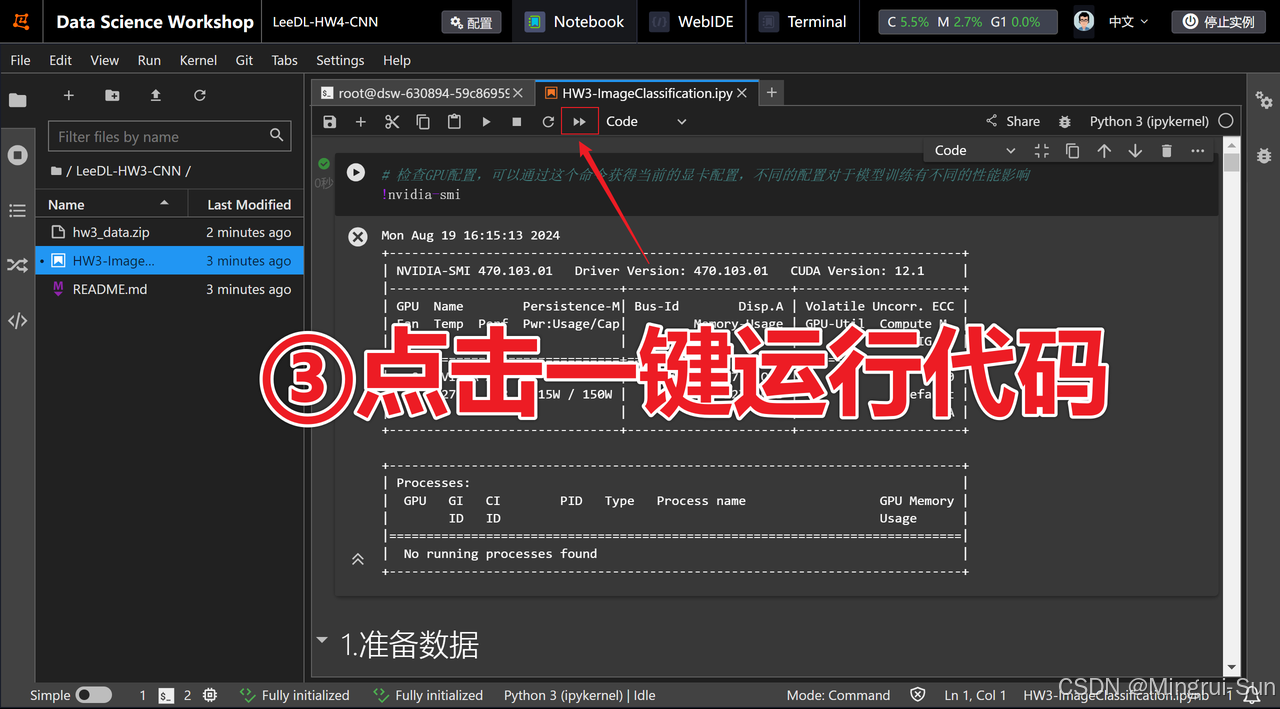Open the 配置 settings button

tap(471, 22)
